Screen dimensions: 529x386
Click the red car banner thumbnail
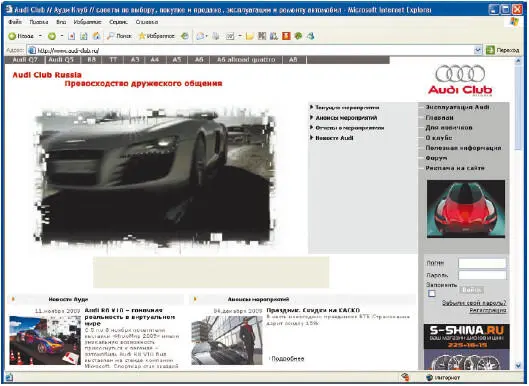(466, 209)
